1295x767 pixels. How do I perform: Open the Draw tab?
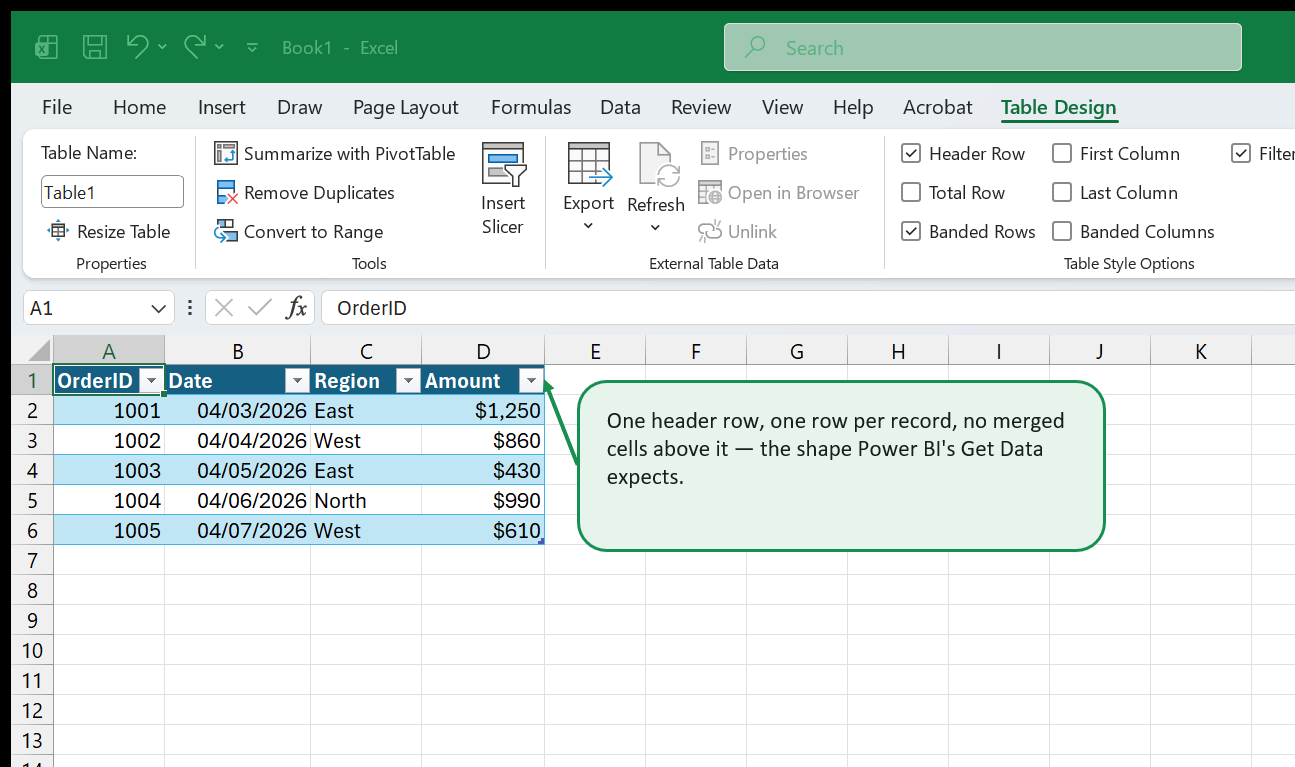[300, 107]
